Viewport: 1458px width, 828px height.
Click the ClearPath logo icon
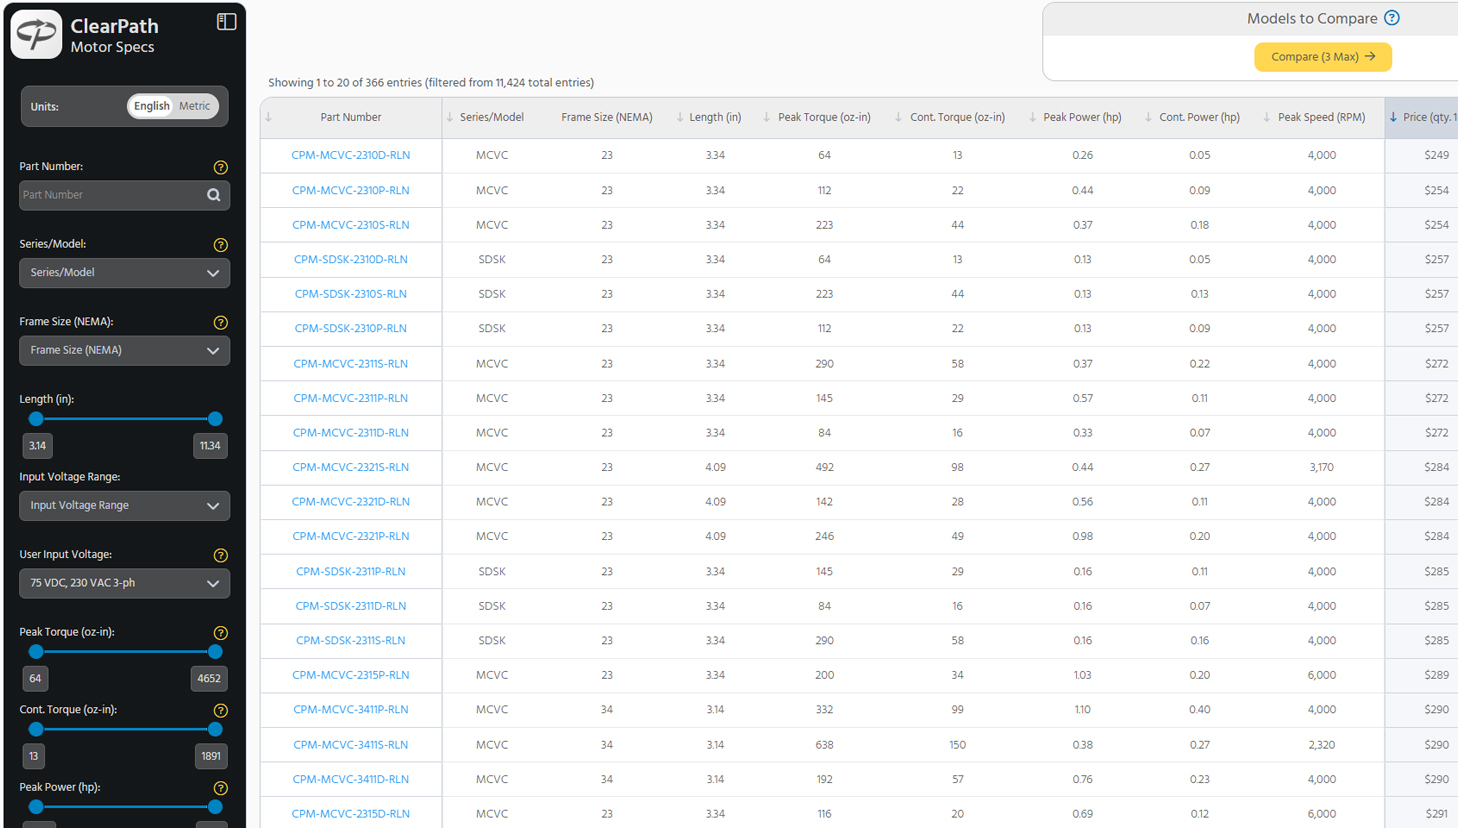click(36, 34)
